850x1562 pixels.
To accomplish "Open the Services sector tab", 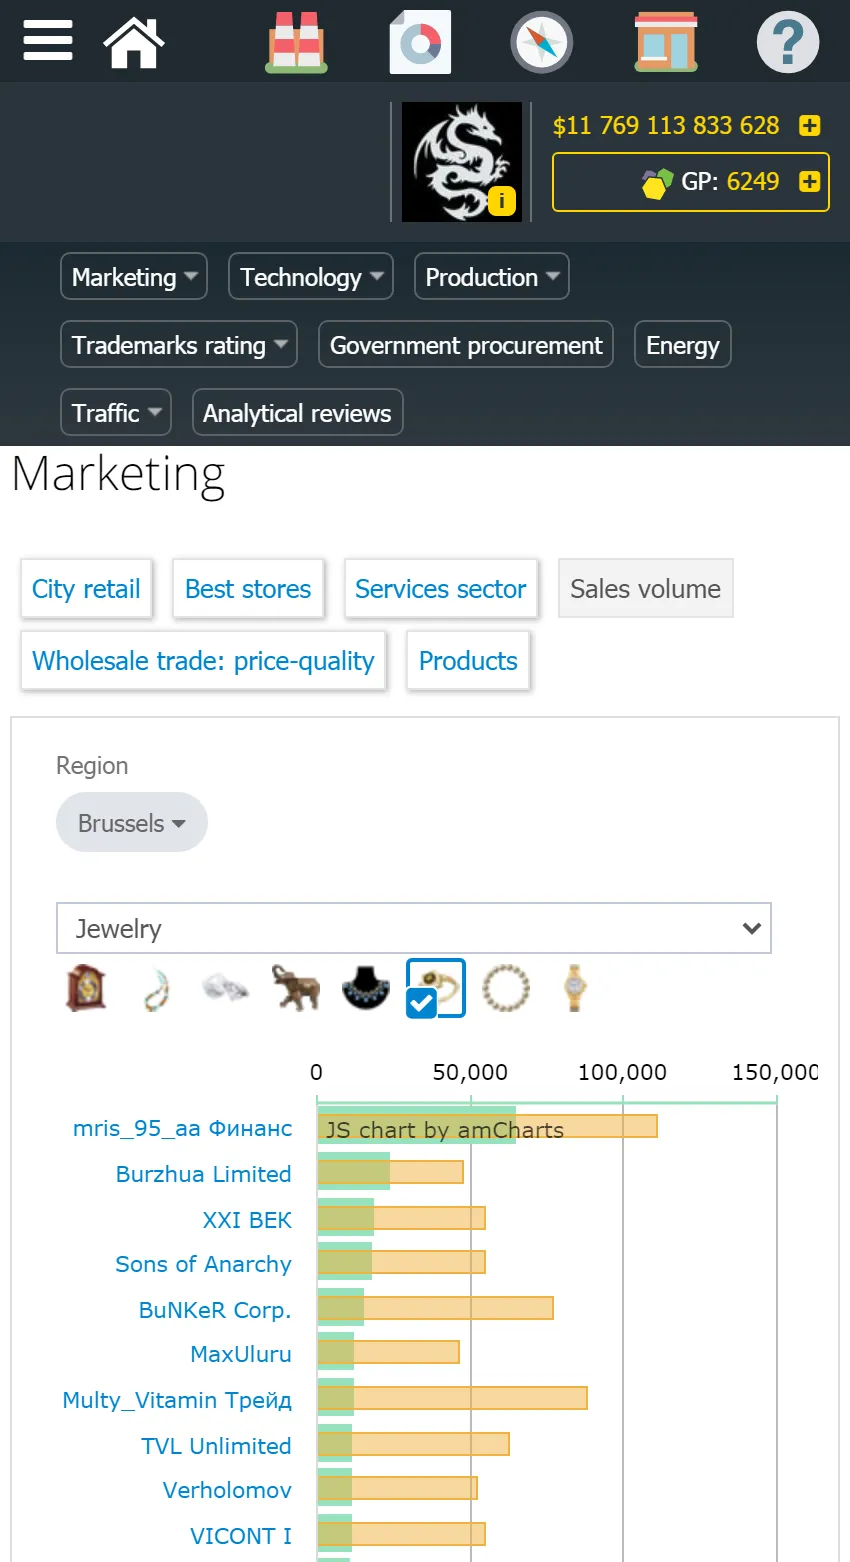I will (440, 589).
